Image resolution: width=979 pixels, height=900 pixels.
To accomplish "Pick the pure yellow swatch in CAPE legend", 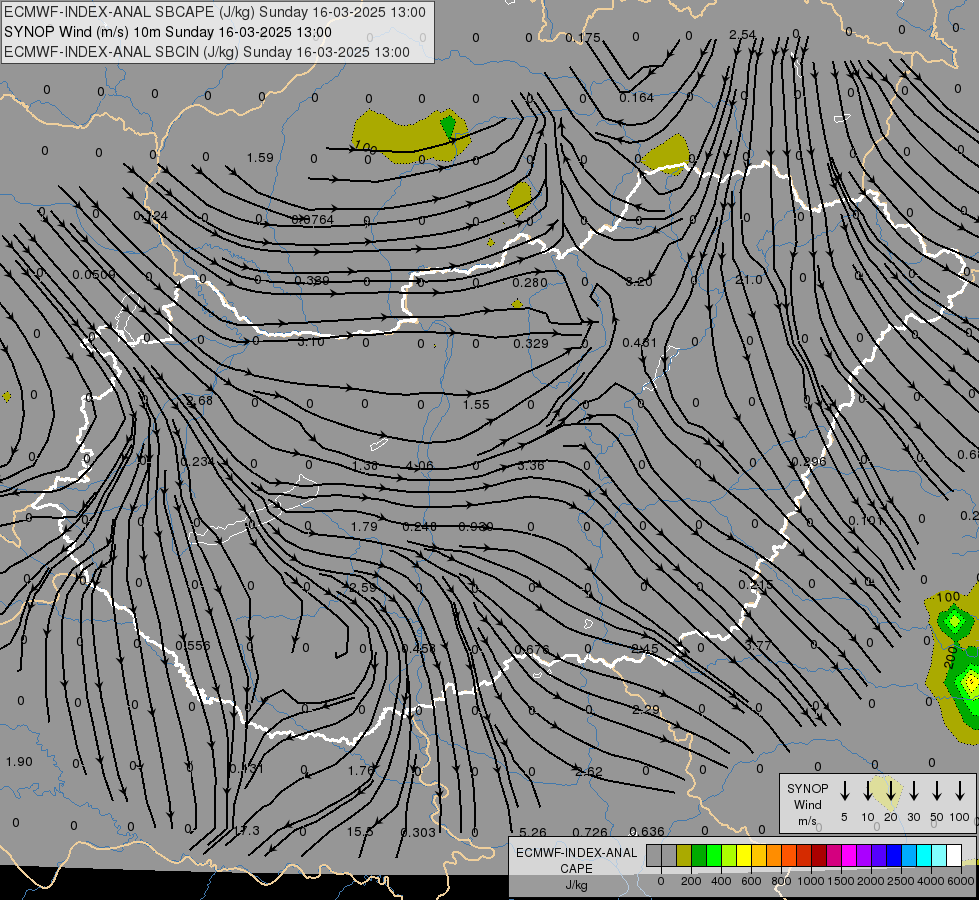I will tap(744, 856).
